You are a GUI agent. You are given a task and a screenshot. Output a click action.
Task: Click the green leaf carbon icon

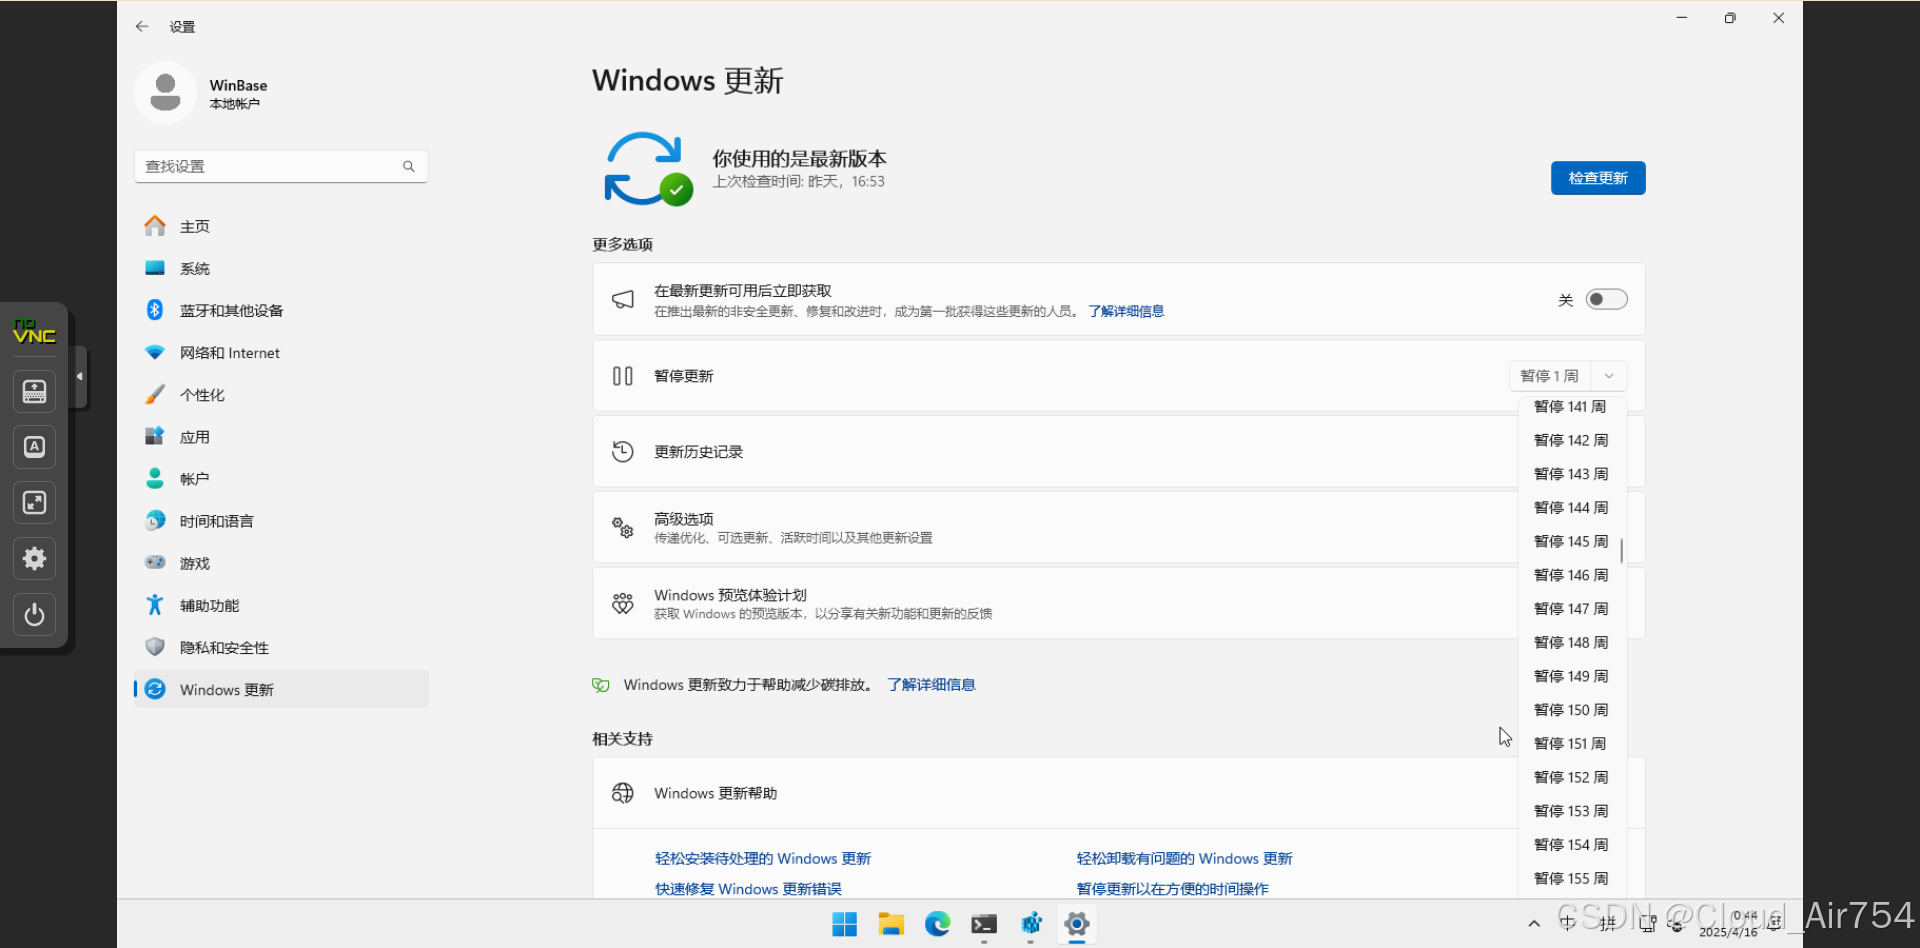coord(601,685)
